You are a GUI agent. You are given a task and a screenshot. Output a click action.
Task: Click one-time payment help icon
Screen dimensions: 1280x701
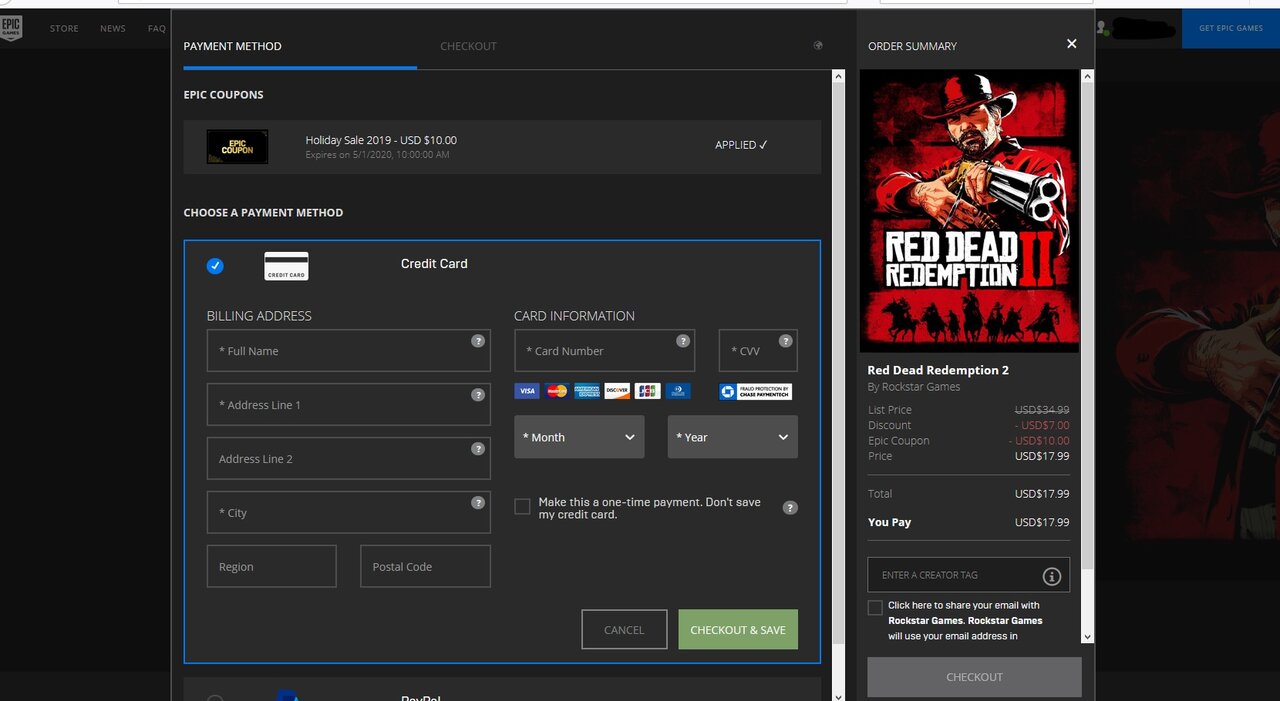coord(790,508)
